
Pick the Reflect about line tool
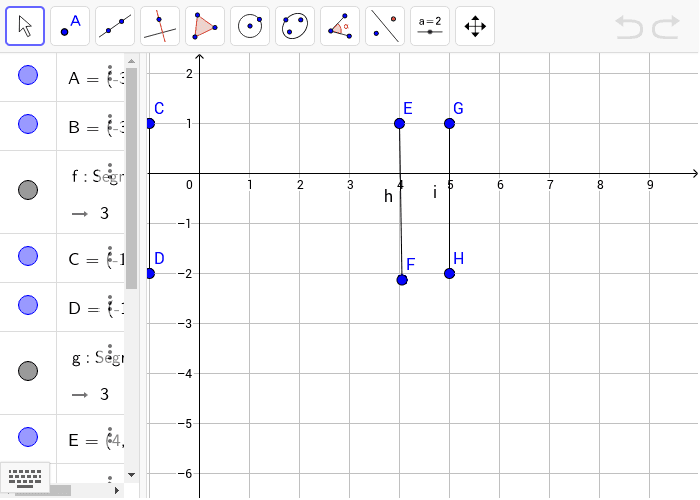click(385, 26)
